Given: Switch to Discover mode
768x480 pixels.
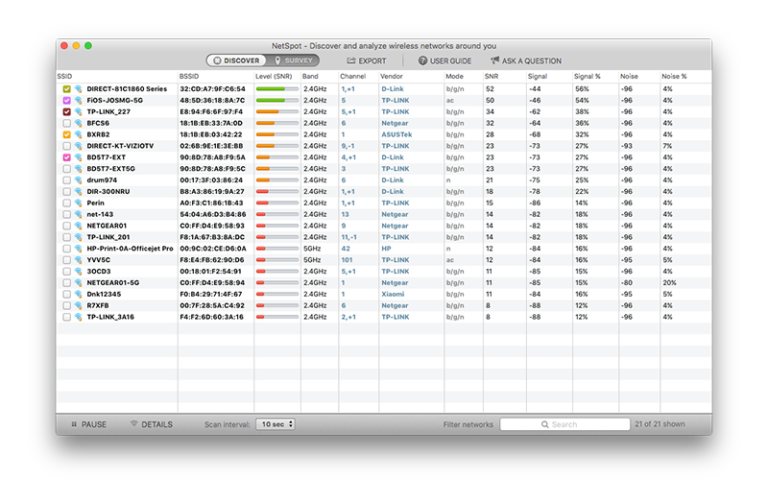Looking at the screenshot, I should 237,61.
